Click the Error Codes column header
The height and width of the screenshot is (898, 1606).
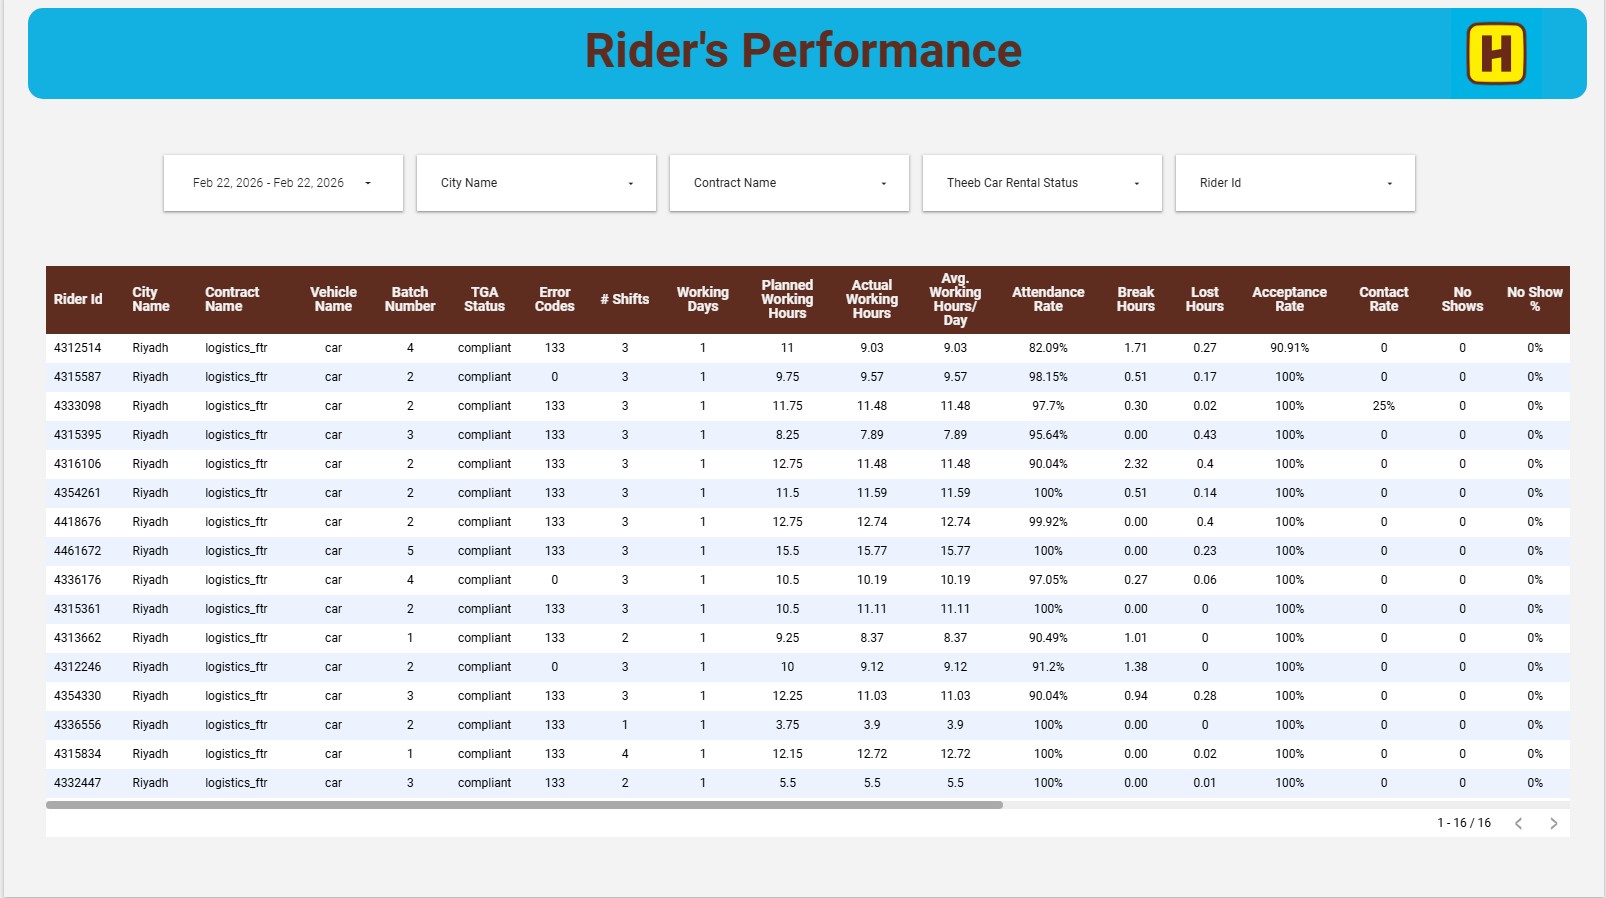point(554,299)
